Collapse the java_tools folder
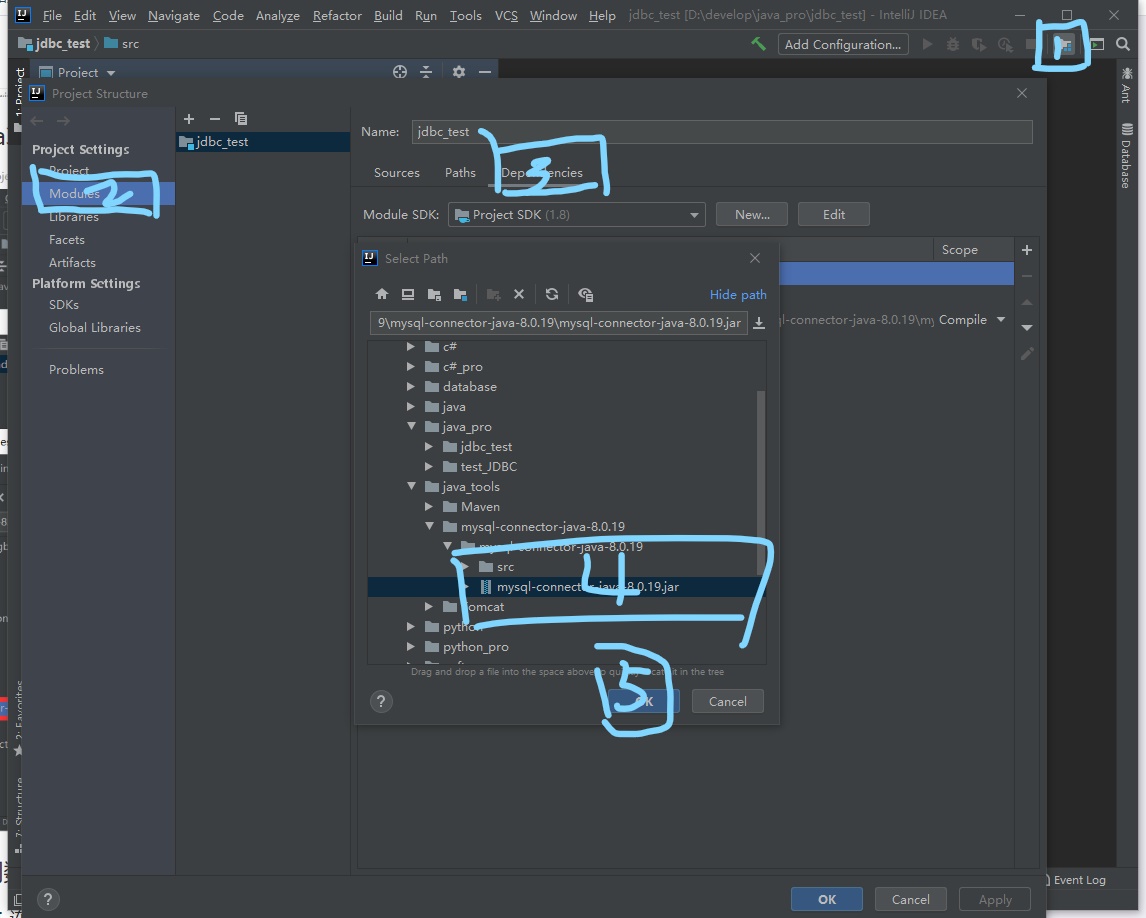Screen dimensions: 1146x918 tap(411, 485)
